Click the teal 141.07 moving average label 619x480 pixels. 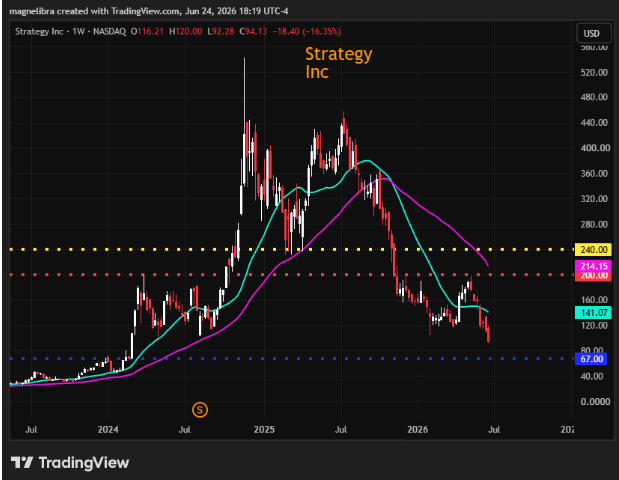(593, 313)
